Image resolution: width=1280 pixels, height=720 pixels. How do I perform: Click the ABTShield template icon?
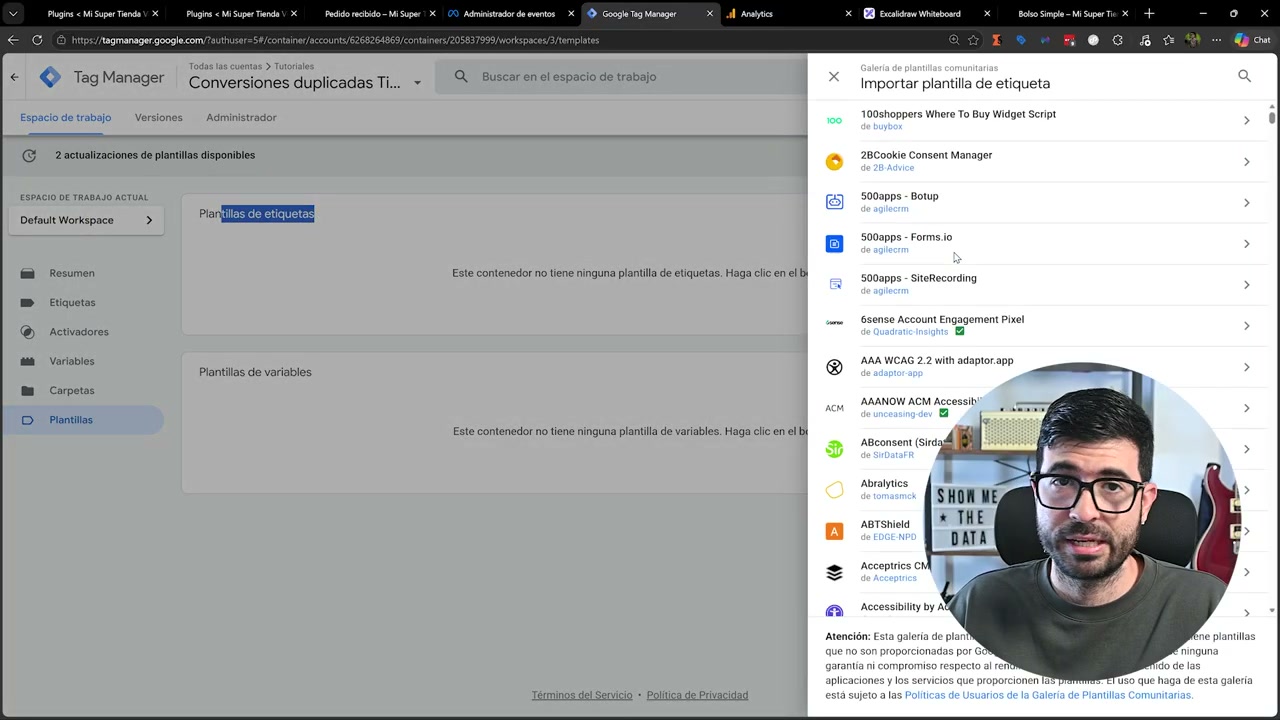pos(834,531)
